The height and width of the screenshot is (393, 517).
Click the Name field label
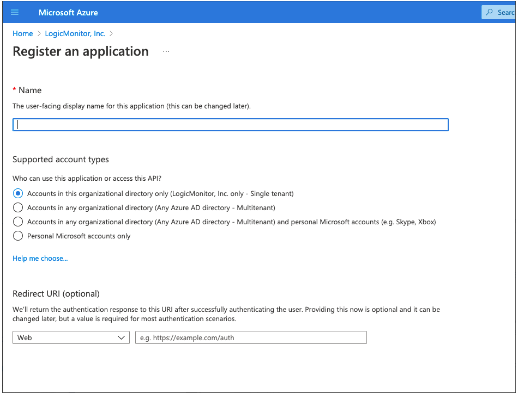click(30, 90)
